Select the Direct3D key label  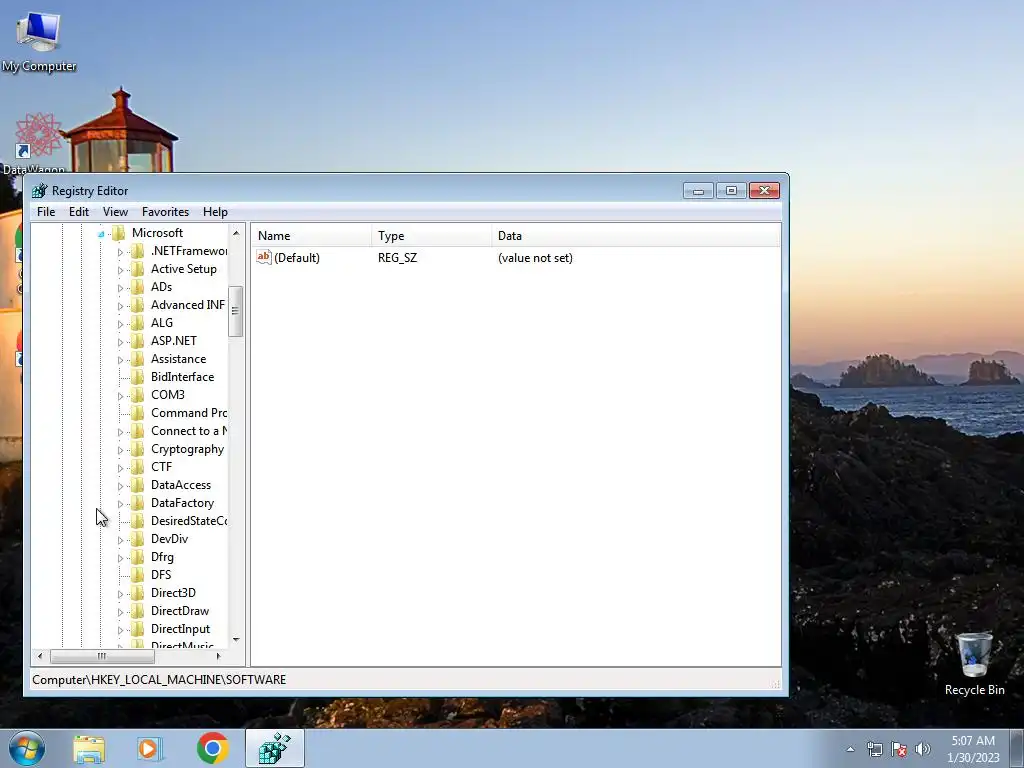[173, 593]
